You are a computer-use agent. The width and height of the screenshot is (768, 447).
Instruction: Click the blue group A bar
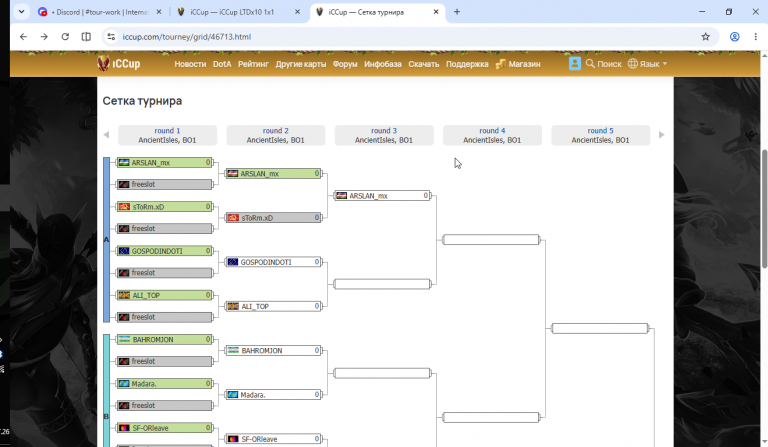point(106,240)
